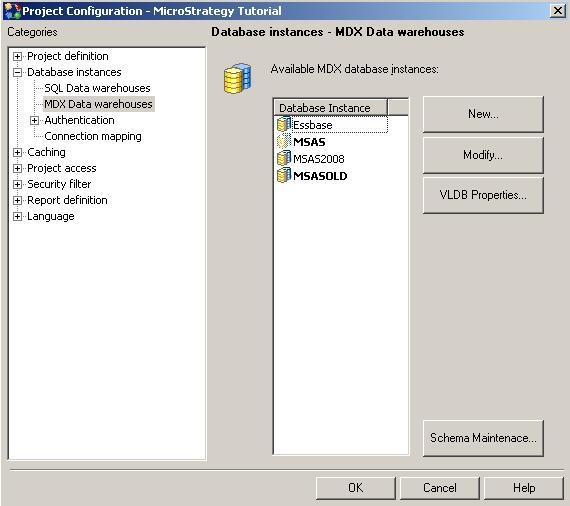Screen dimensions: 570x506
Task: Open Schema Maintenace... button
Action: (483, 438)
